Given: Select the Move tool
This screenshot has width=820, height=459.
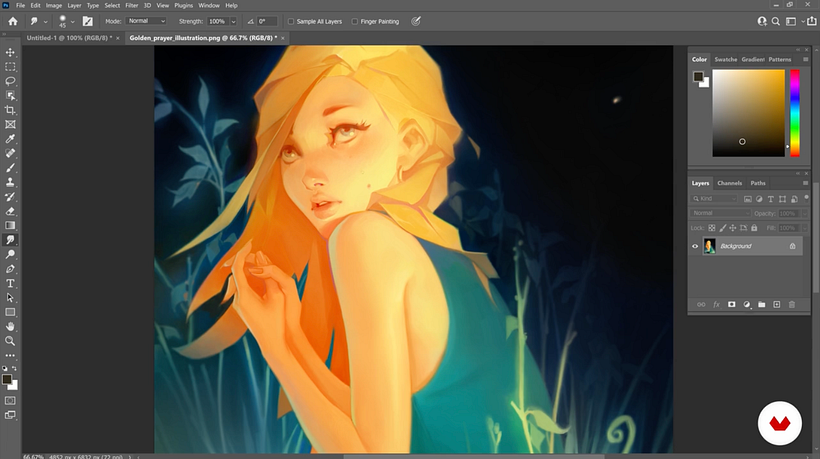Looking at the screenshot, I should tap(11, 52).
